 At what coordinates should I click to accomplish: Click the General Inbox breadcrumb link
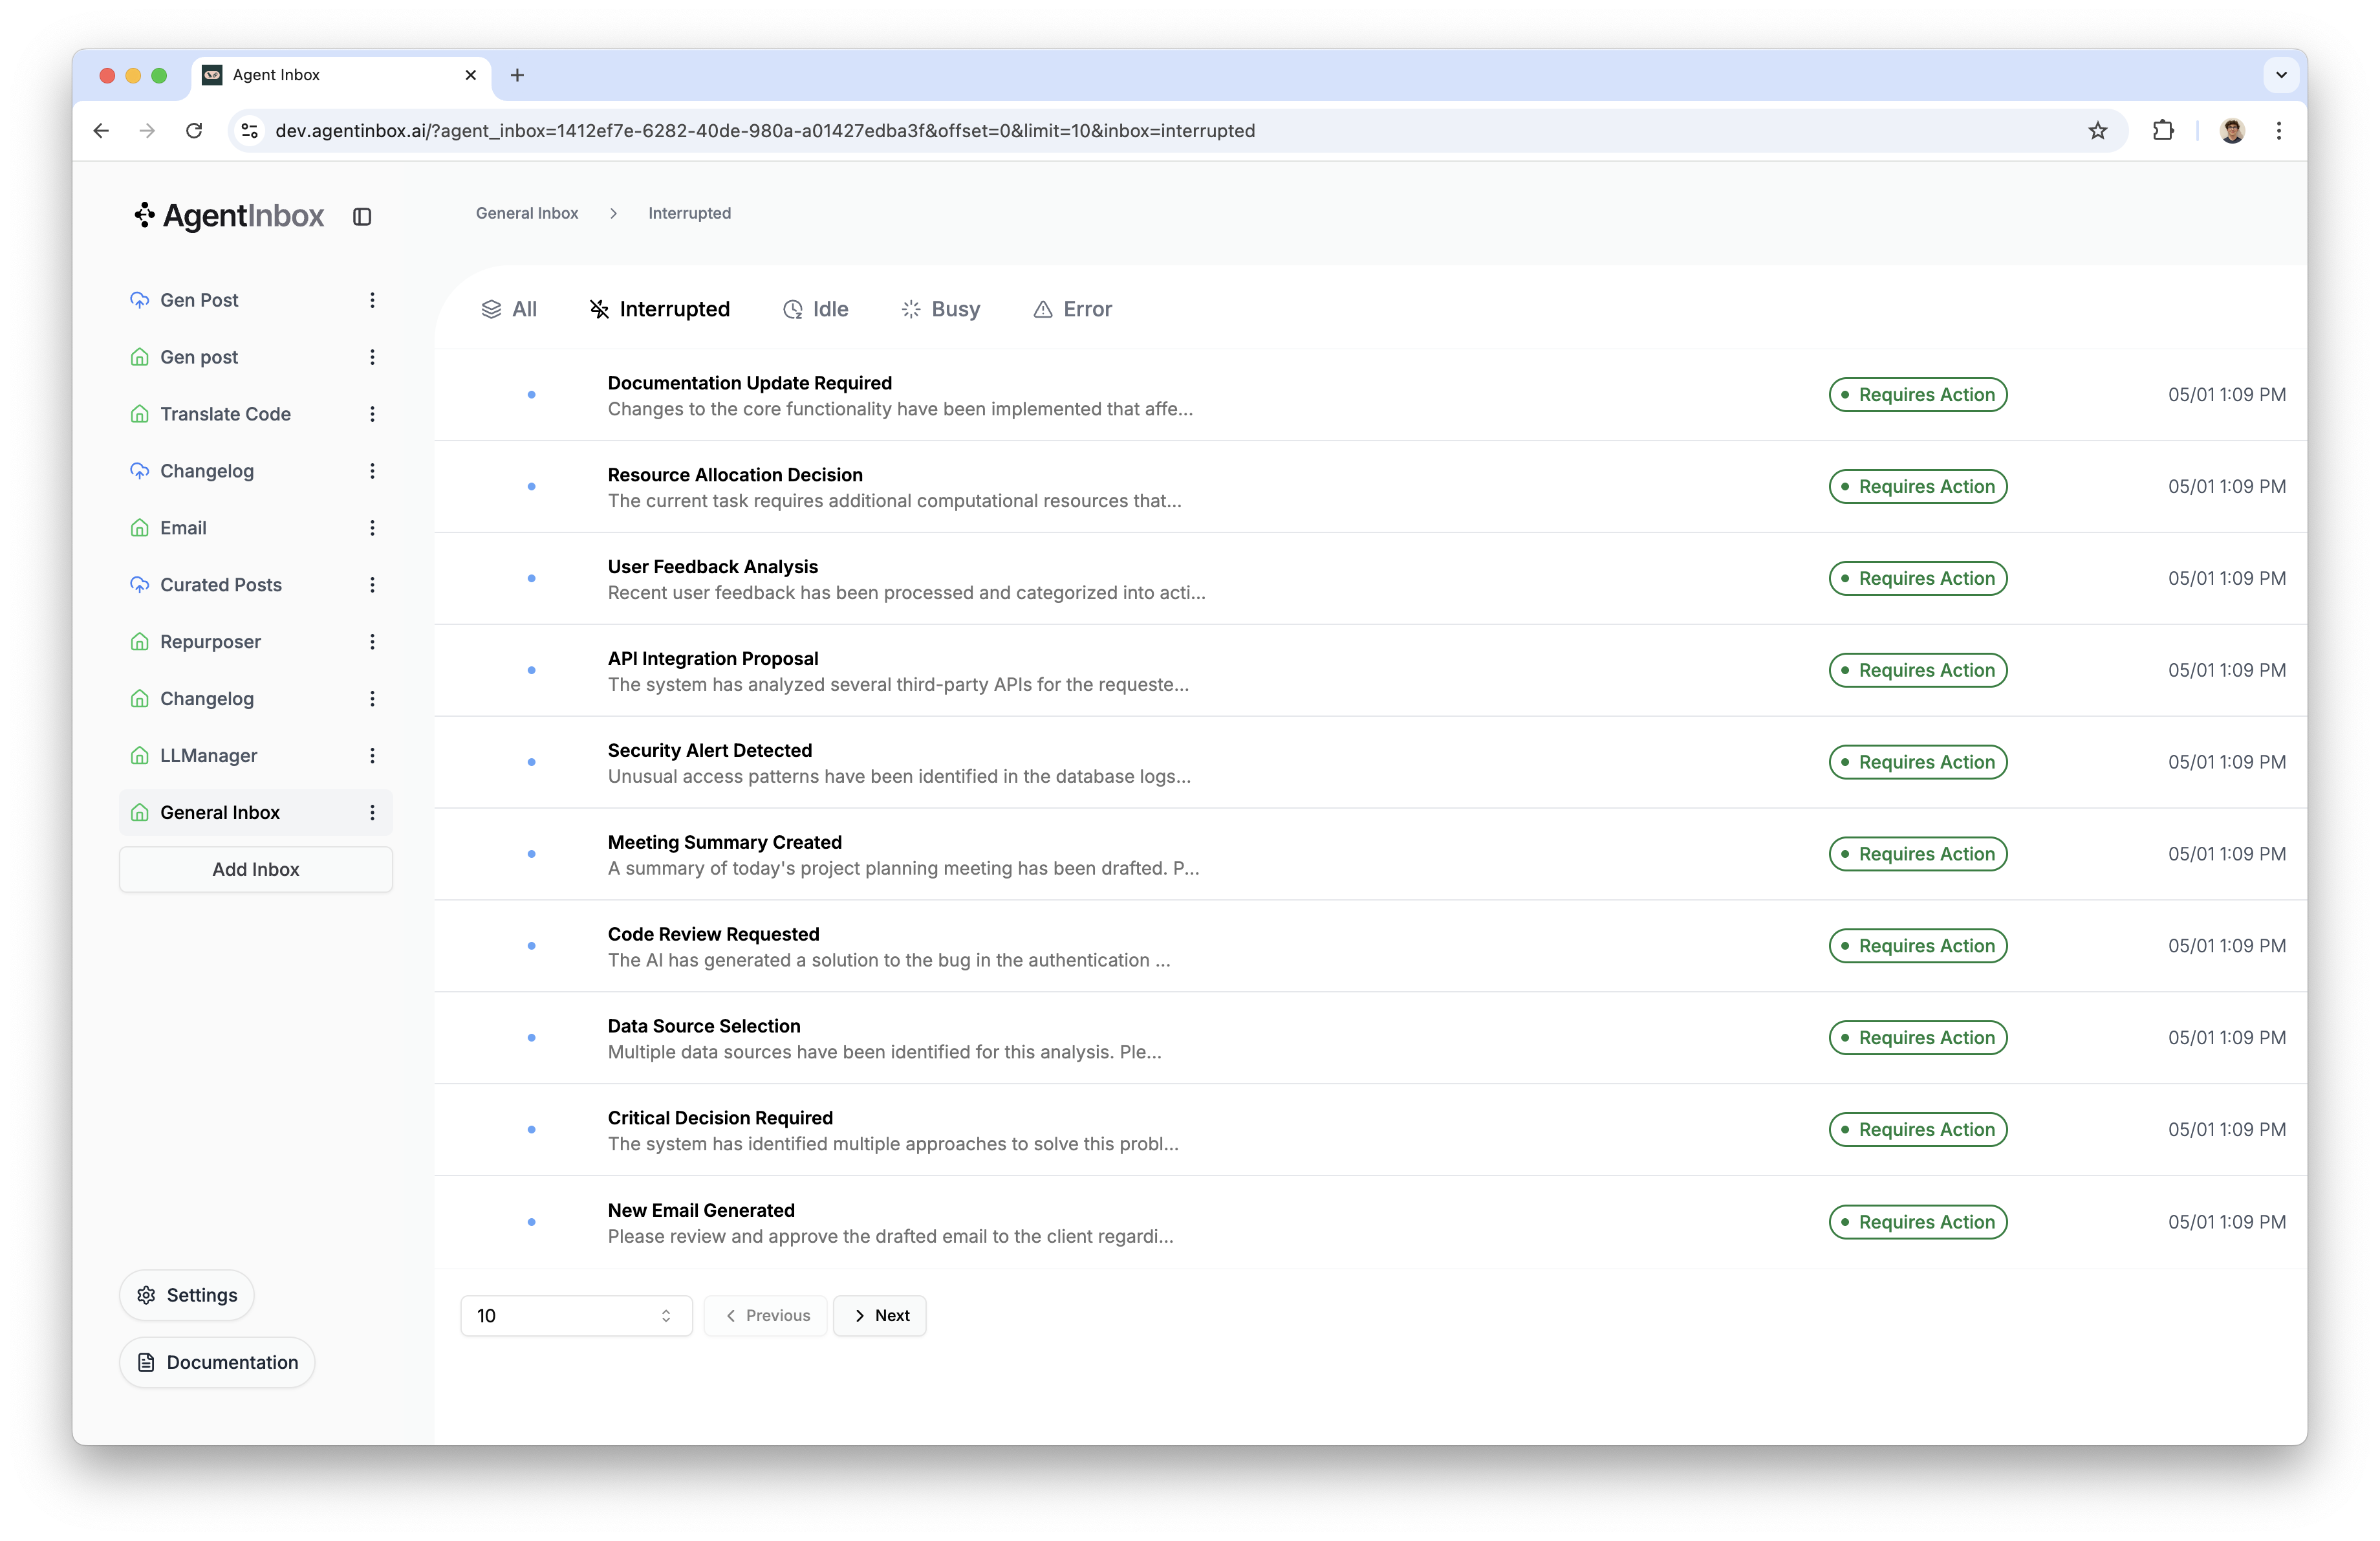pos(527,213)
